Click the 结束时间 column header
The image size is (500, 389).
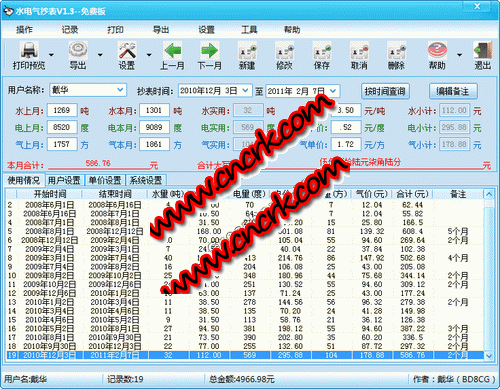tap(115, 194)
